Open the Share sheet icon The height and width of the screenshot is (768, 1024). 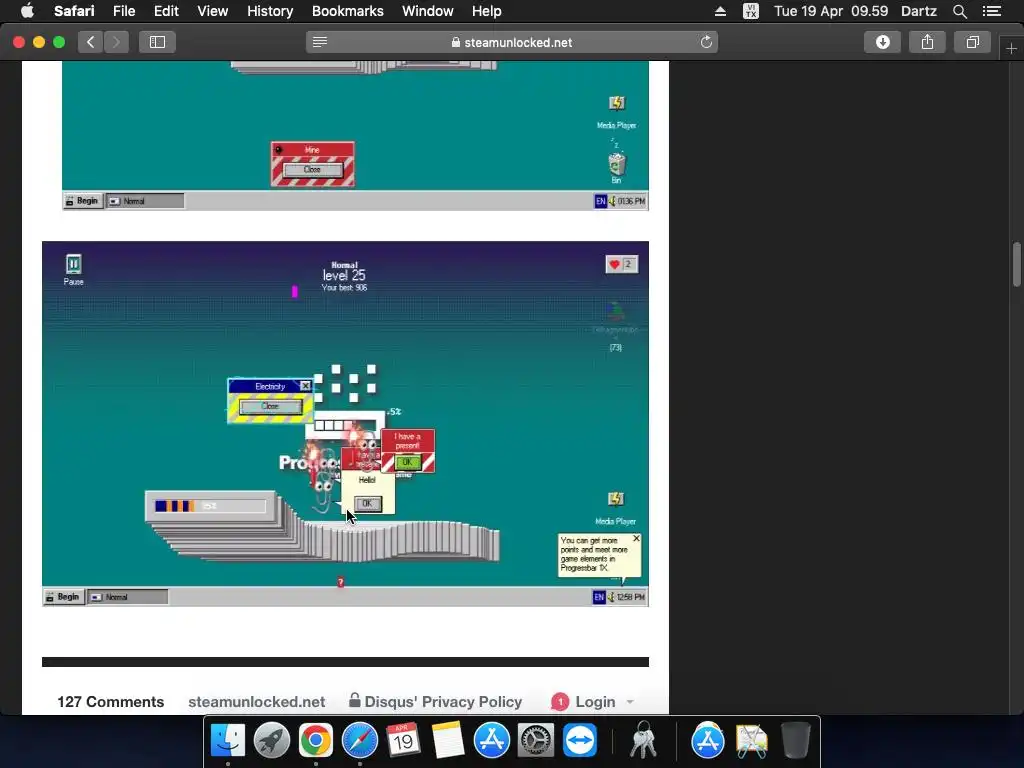pyautogui.click(x=927, y=42)
